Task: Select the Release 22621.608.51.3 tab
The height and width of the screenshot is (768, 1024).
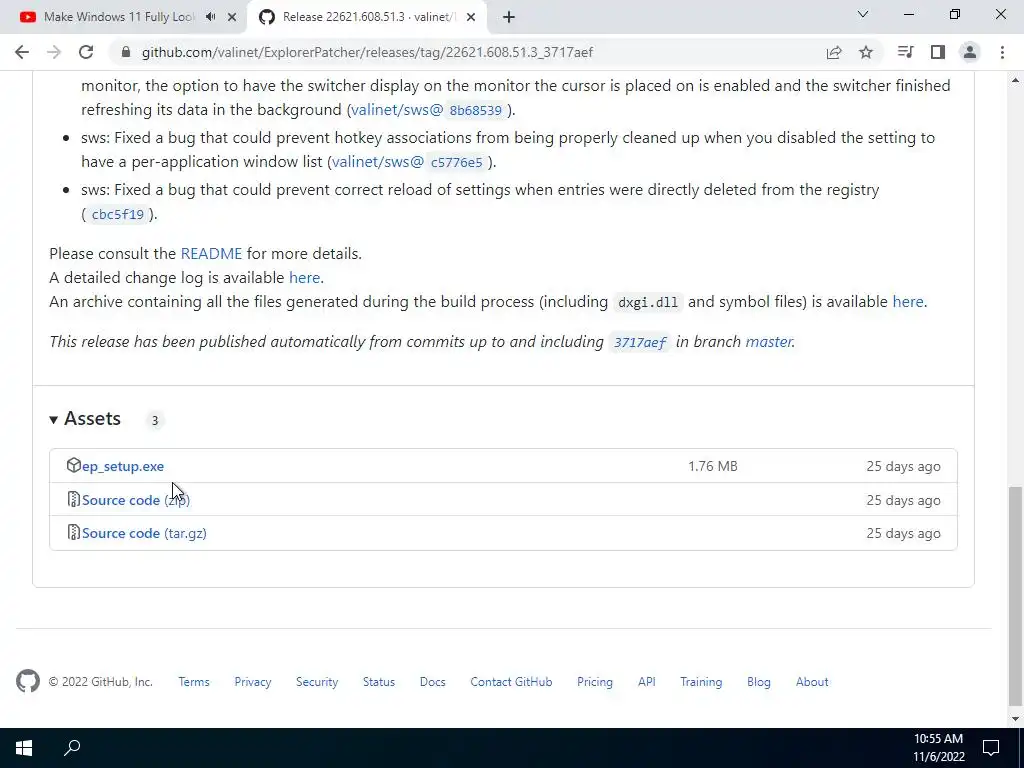Action: point(368,17)
